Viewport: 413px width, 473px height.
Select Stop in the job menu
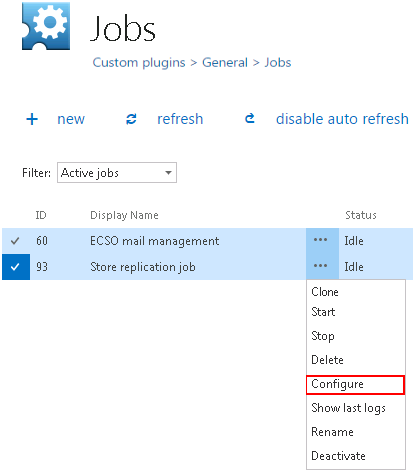(323, 336)
